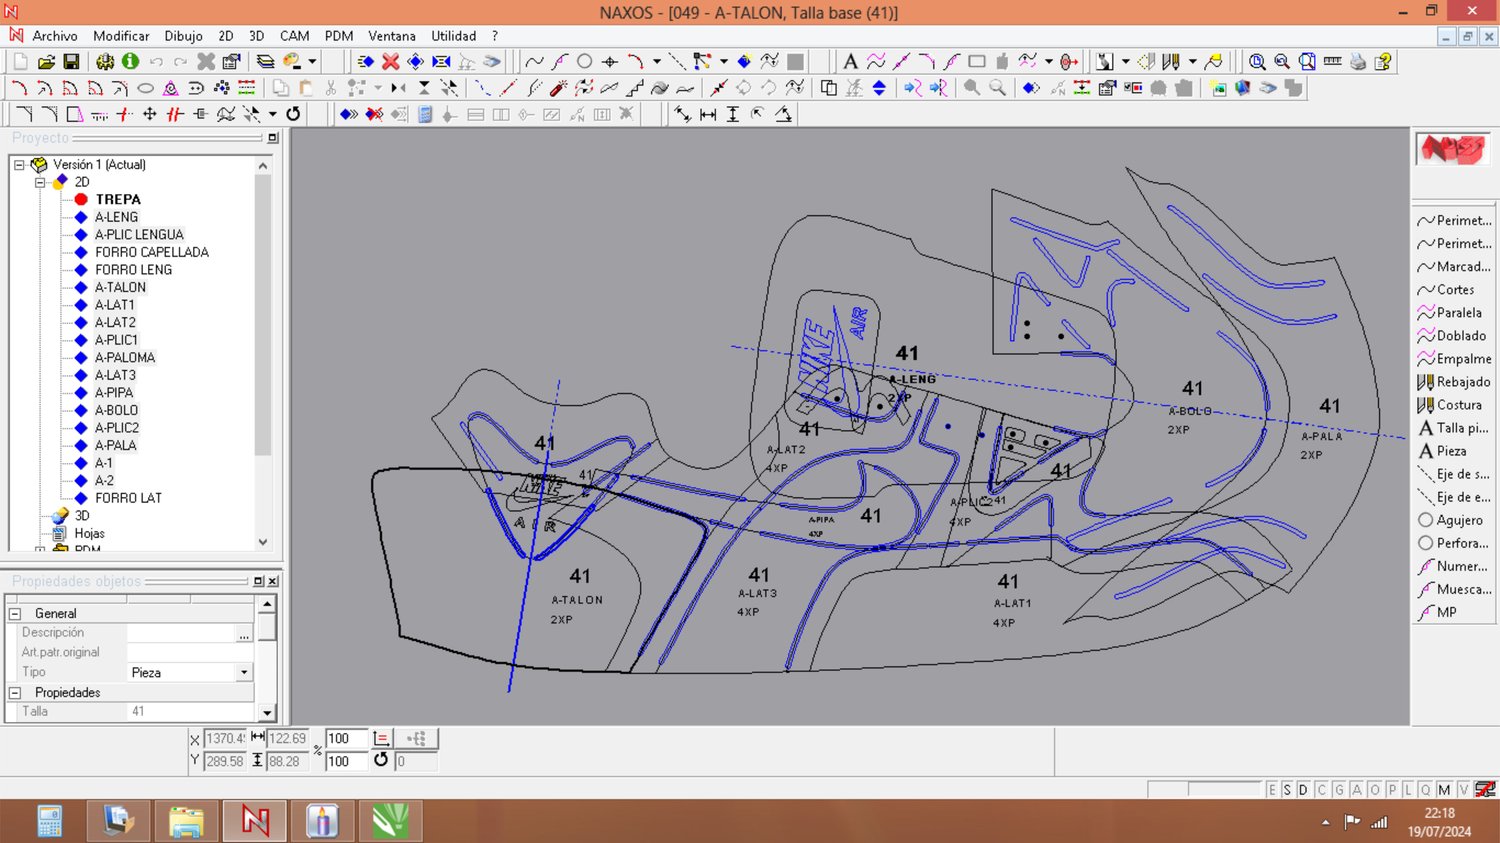Click the dynamite stick icon in second row

tap(558, 88)
